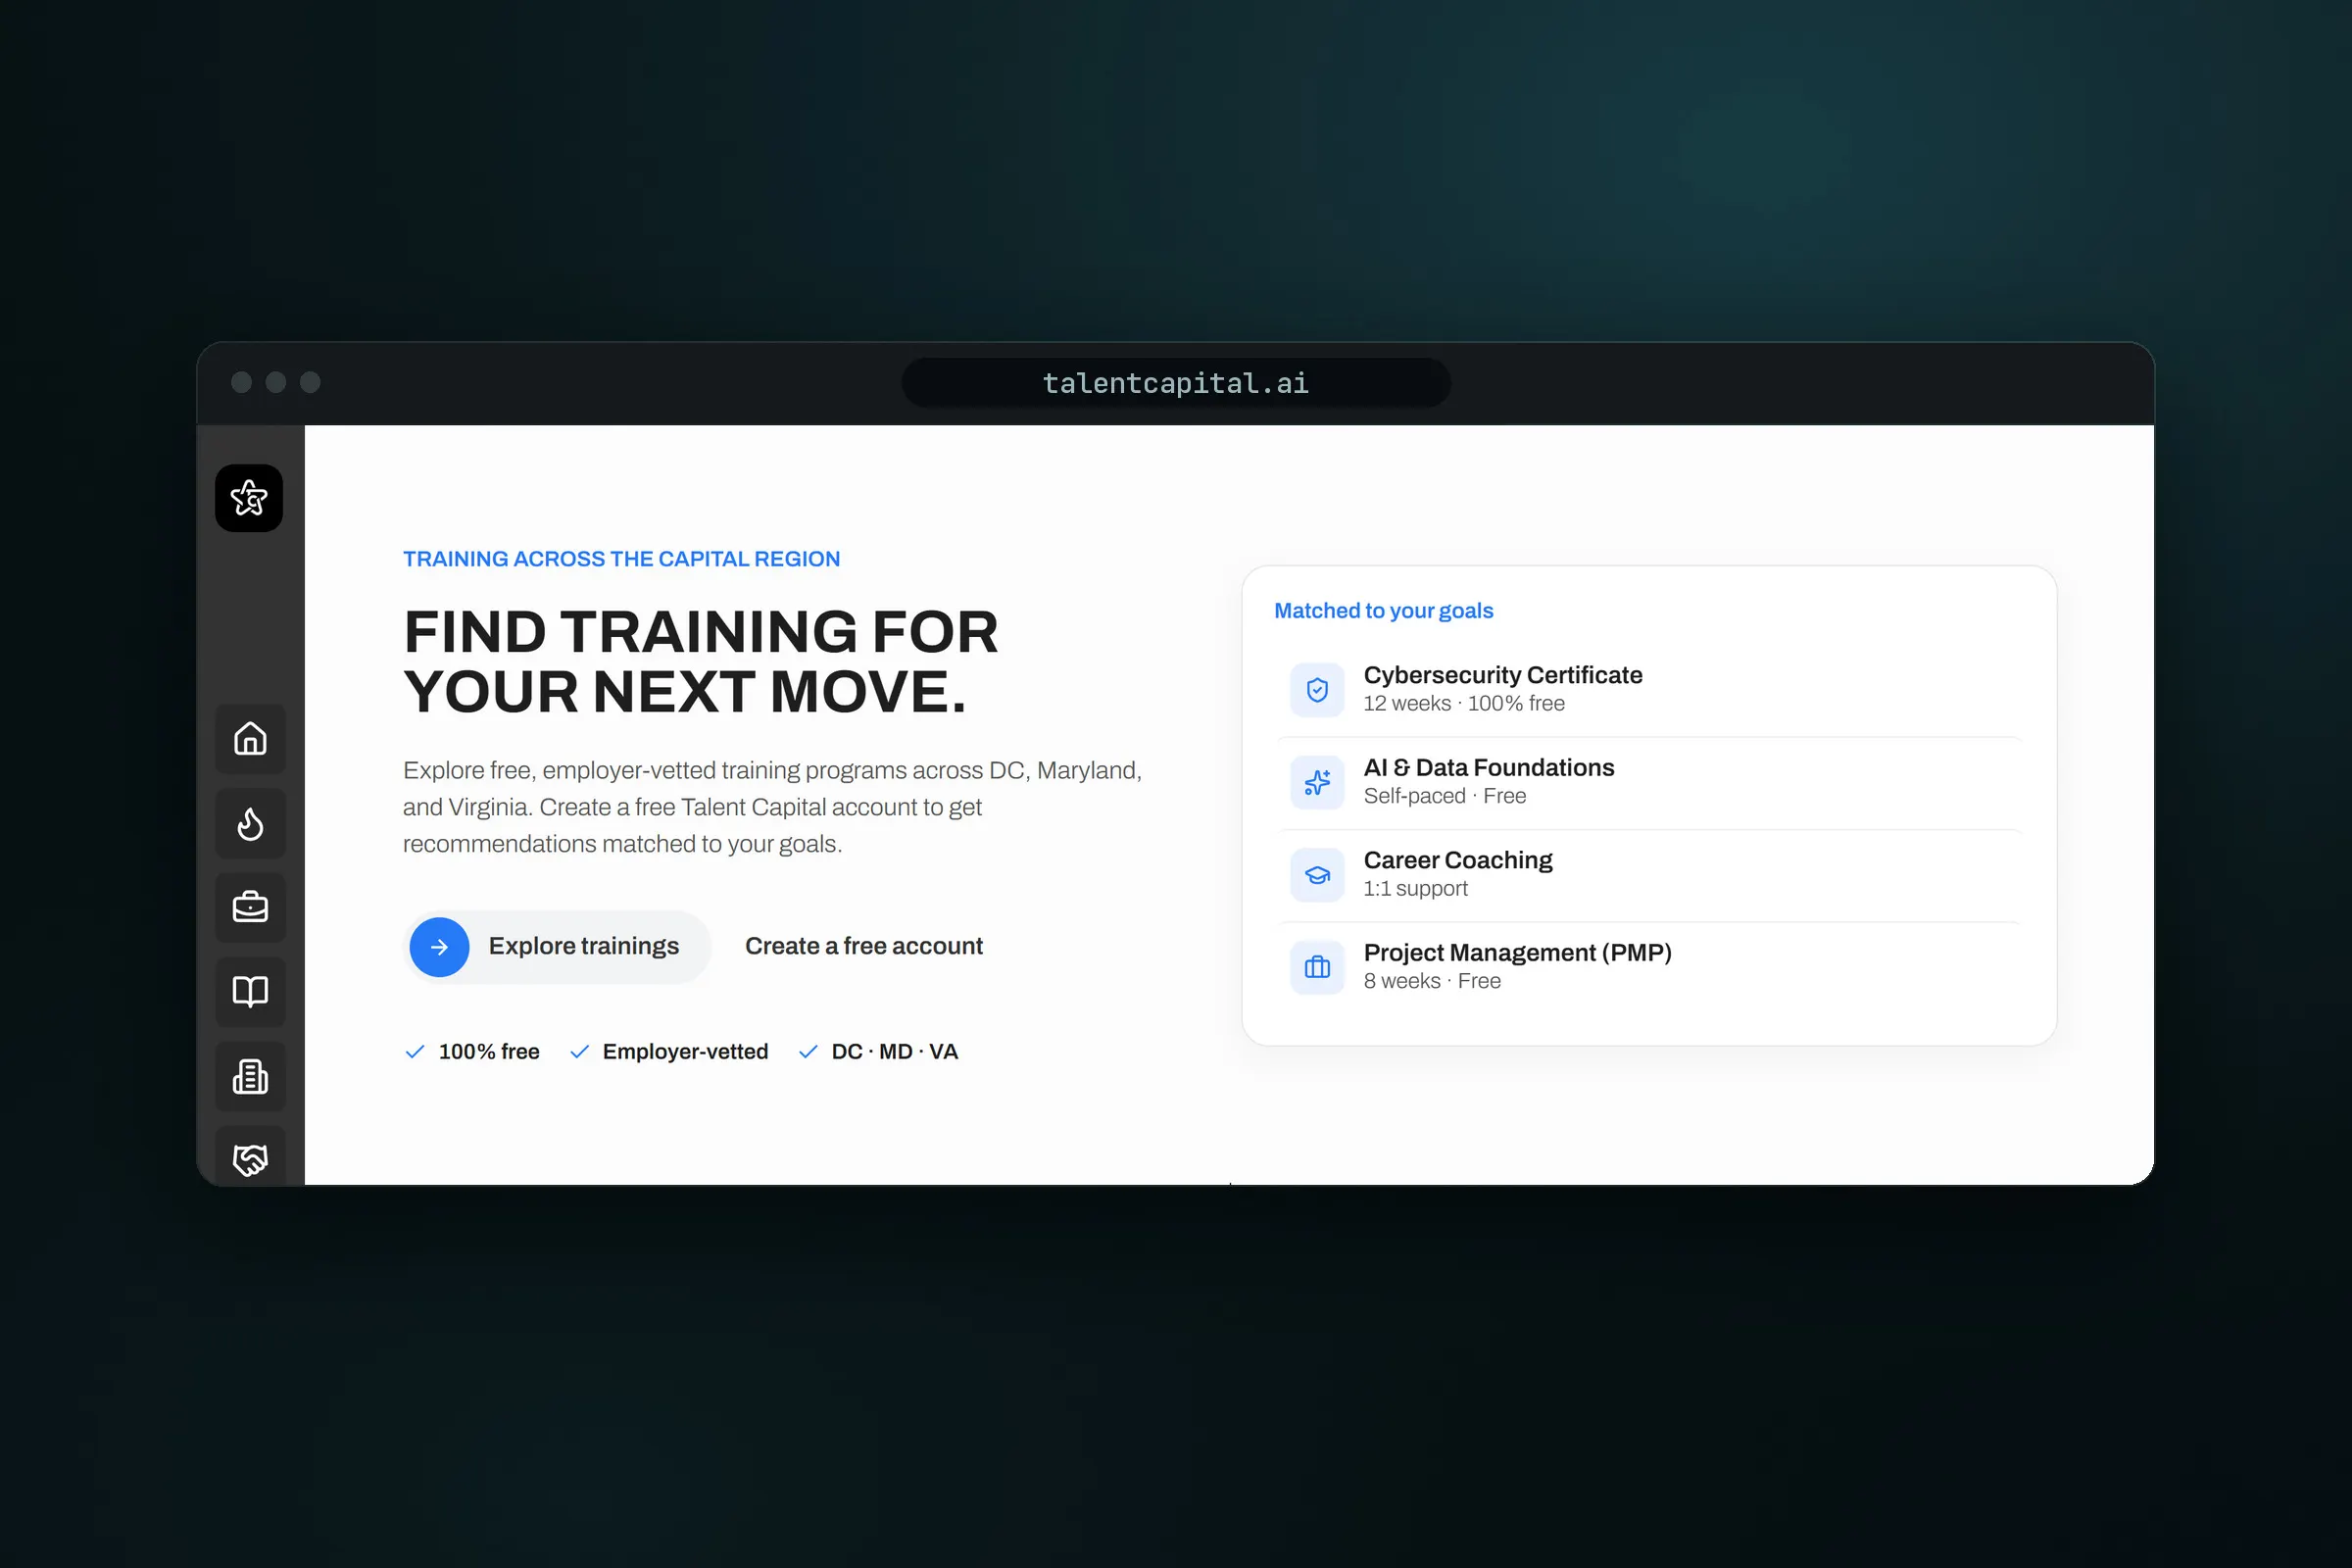Click the 100% free checkmark label
This screenshot has height=1568, width=2352.
472,1052
